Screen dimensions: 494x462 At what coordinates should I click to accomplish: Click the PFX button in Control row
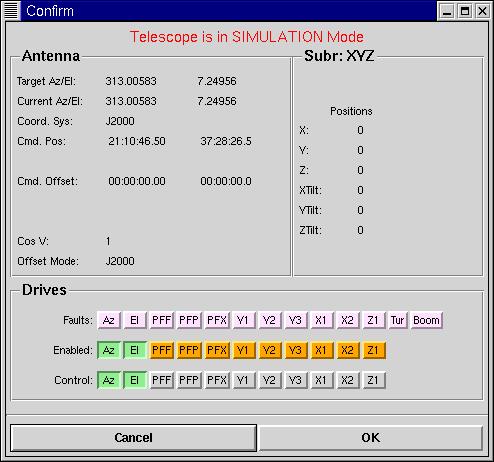pyautogui.click(x=217, y=380)
